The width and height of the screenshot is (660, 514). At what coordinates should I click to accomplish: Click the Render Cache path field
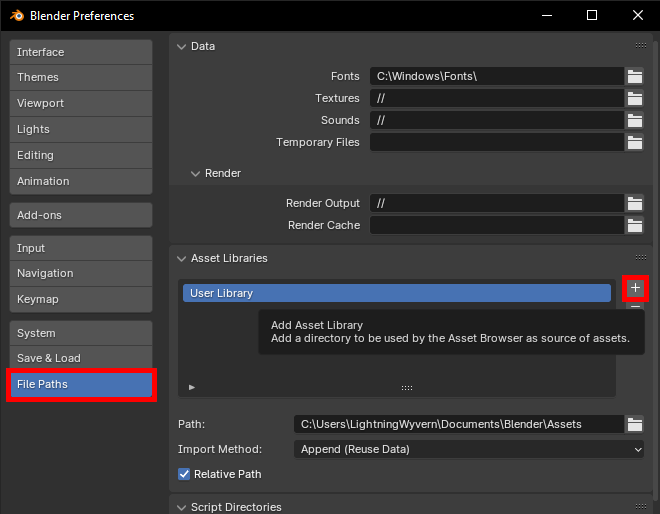pyautogui.click(x=497, y=225)
